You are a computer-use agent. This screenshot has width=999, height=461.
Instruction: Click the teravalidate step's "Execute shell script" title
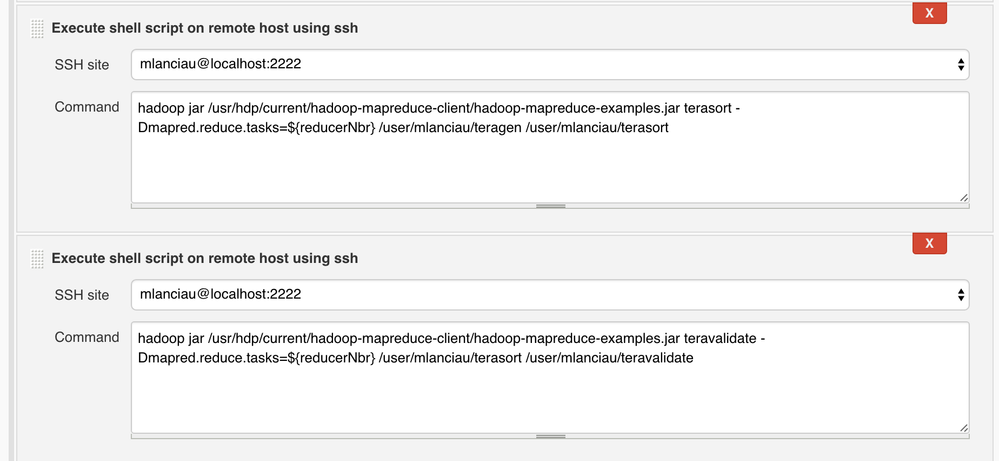(204, 258)
